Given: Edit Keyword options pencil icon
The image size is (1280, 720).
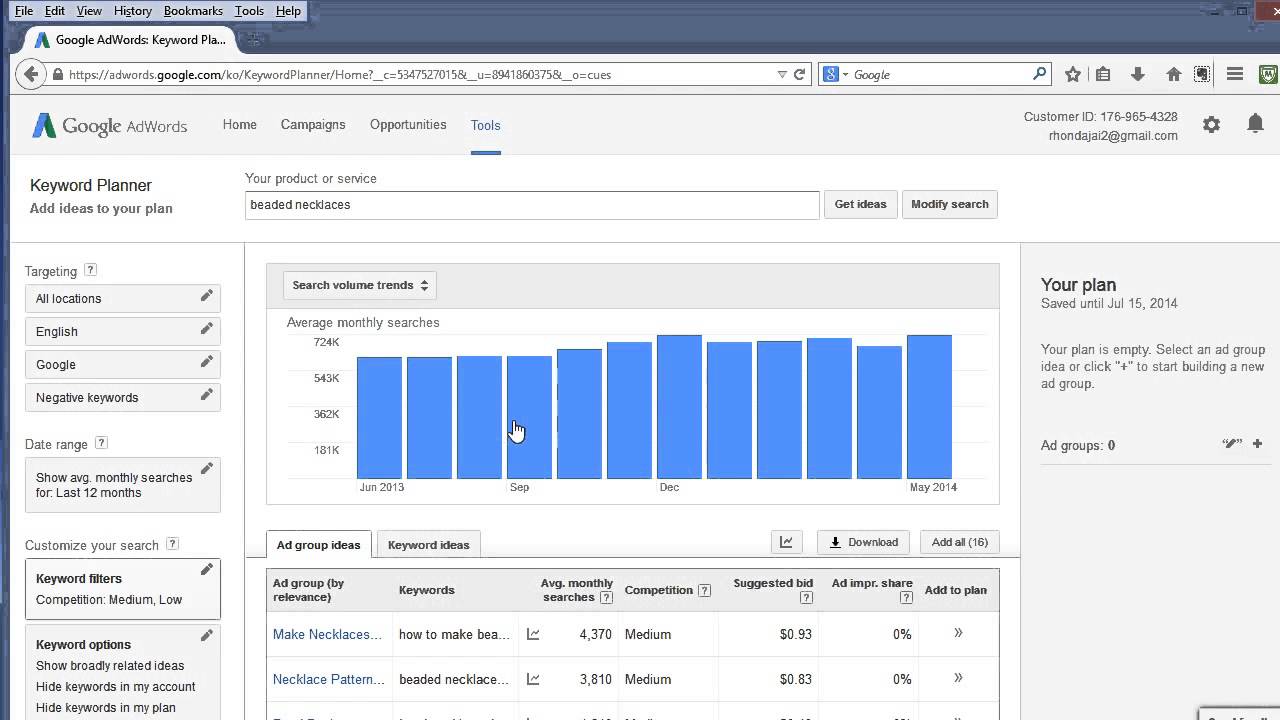Looking at the screenshot, I should (x=206, y=635).
